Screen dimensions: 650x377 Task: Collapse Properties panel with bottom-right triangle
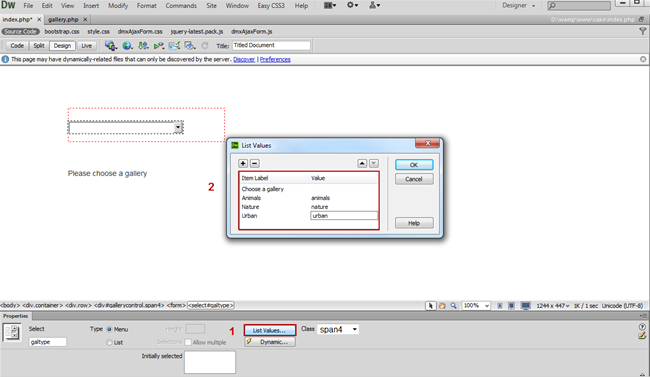click(x=643, y=375)
